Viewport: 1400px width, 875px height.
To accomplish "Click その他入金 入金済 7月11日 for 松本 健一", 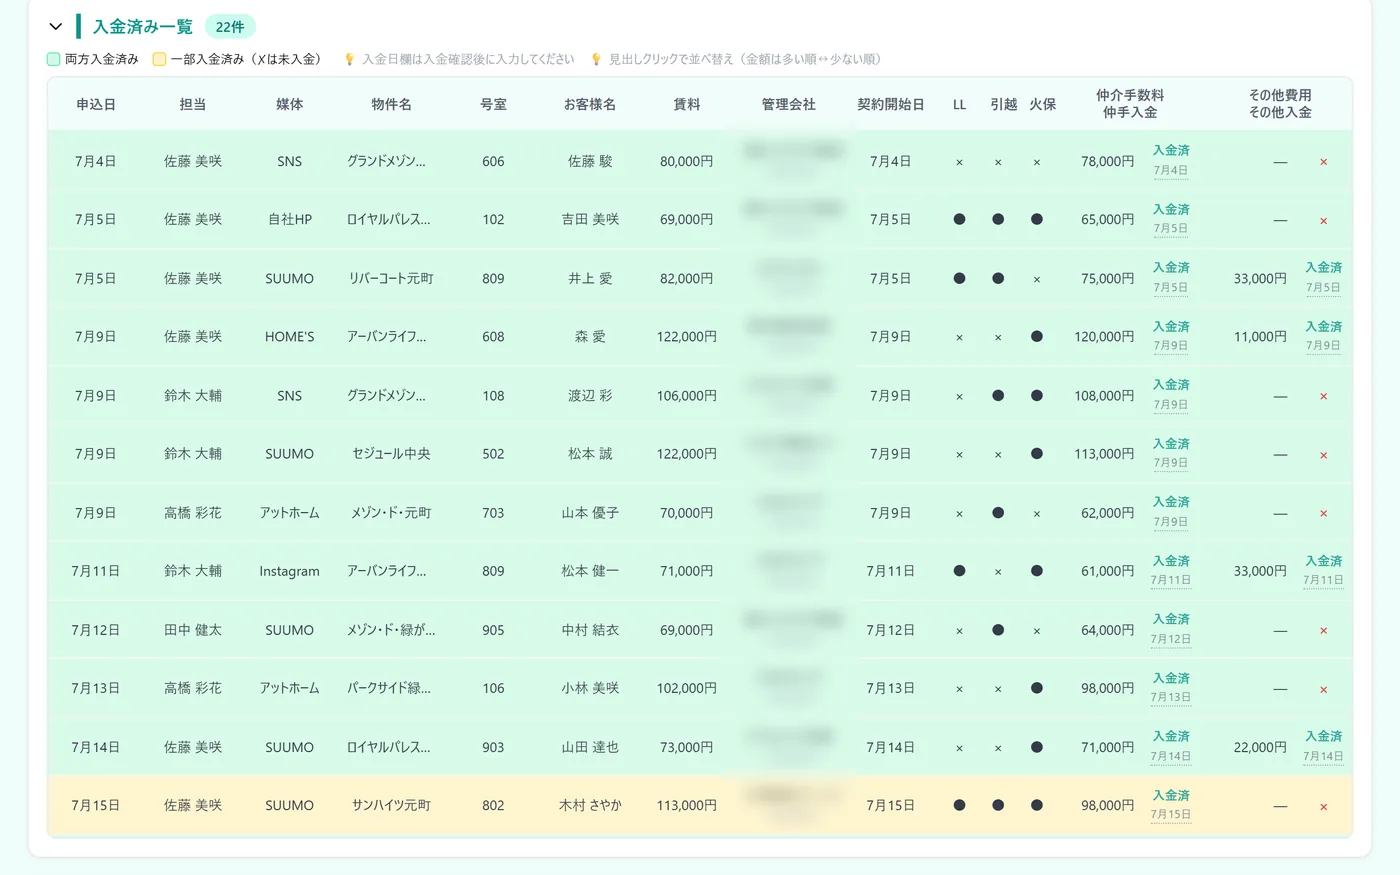I will click(x=1323, y=570).
